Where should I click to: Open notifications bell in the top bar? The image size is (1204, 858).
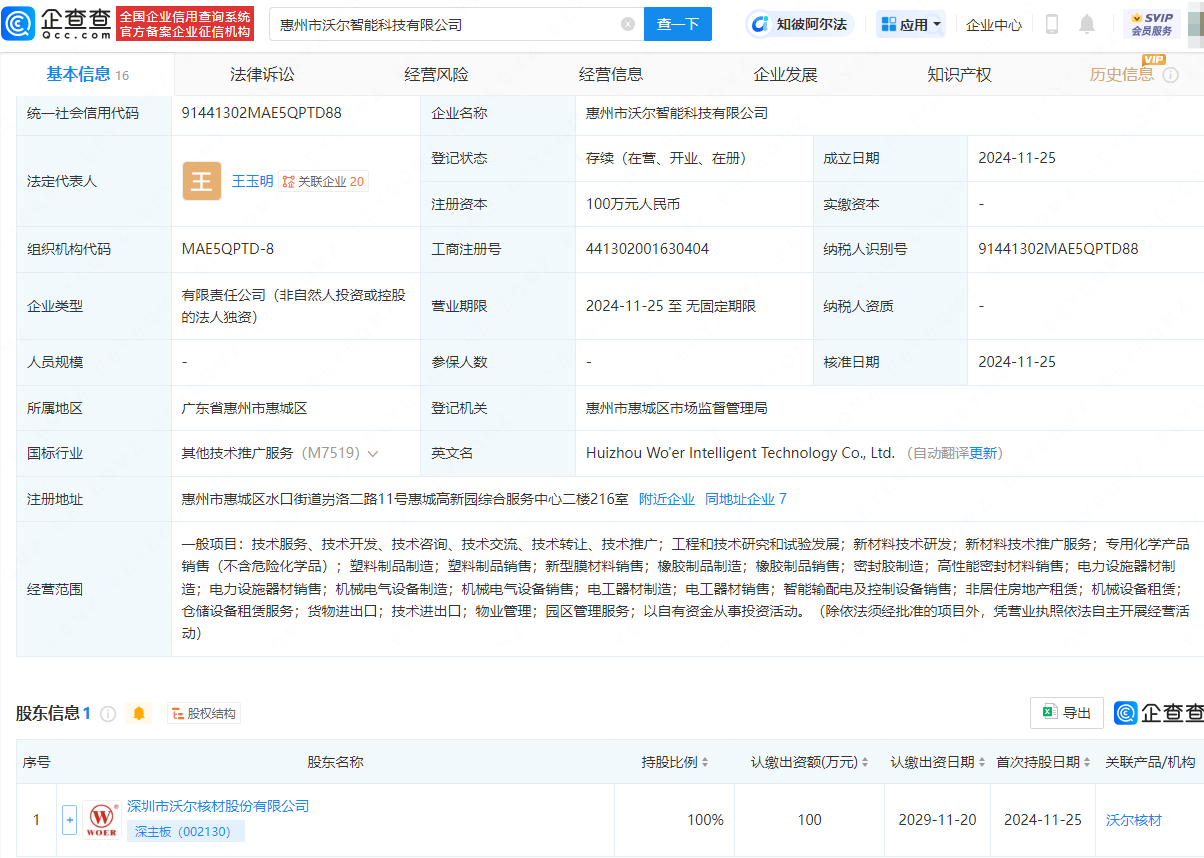point(1087,24)
